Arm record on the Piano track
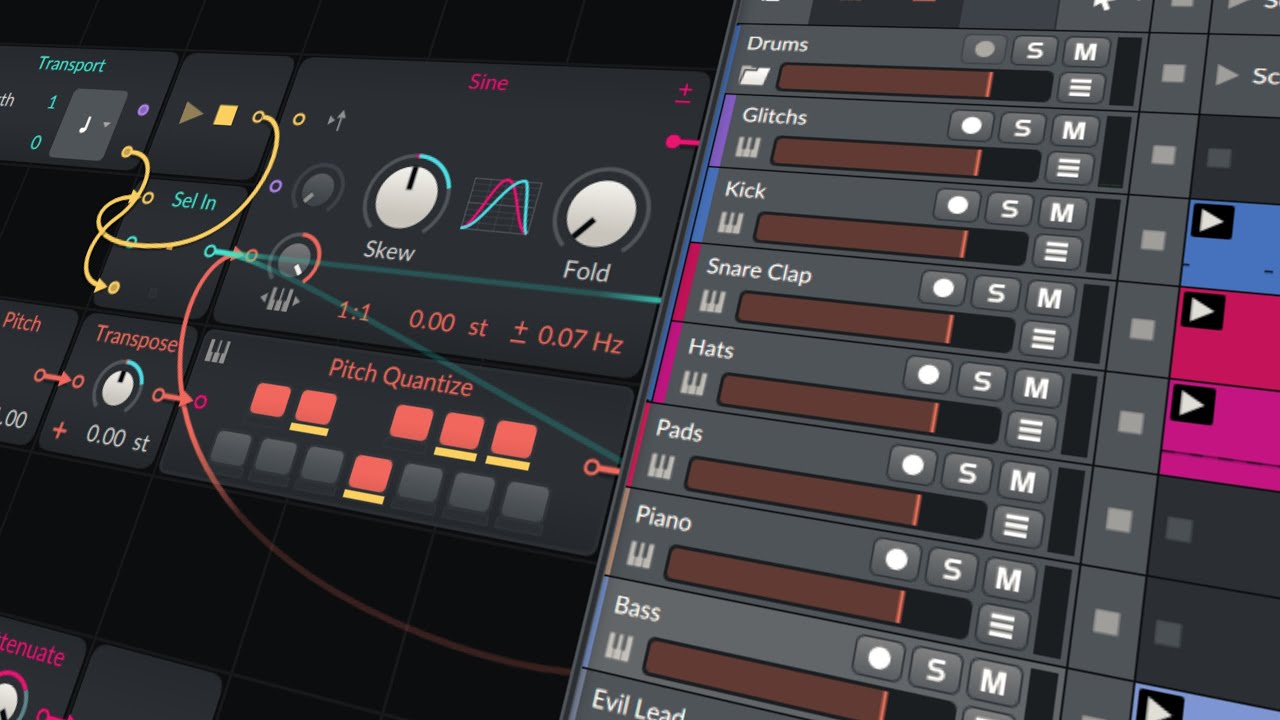This screenshot has width=1280, height=720. click(x=896, y=560)
